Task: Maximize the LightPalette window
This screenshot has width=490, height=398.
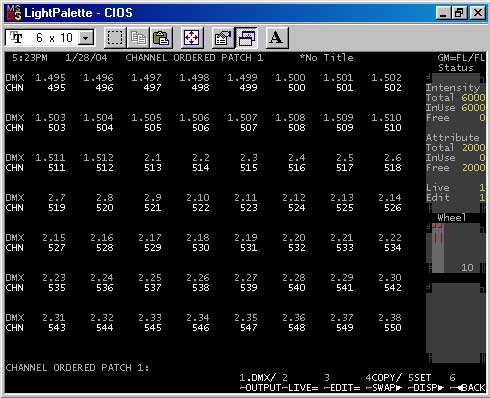Action: [460, 13]
